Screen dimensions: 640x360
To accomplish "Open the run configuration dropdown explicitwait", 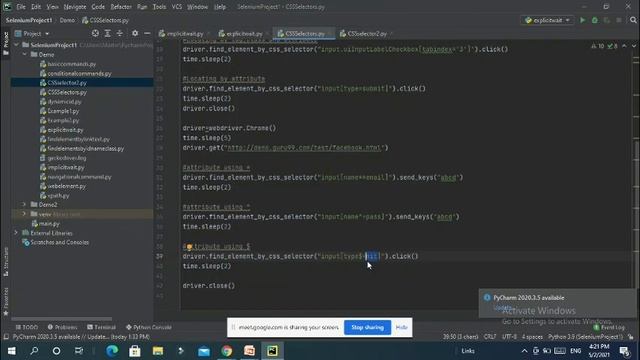I will tap(547, 20).
